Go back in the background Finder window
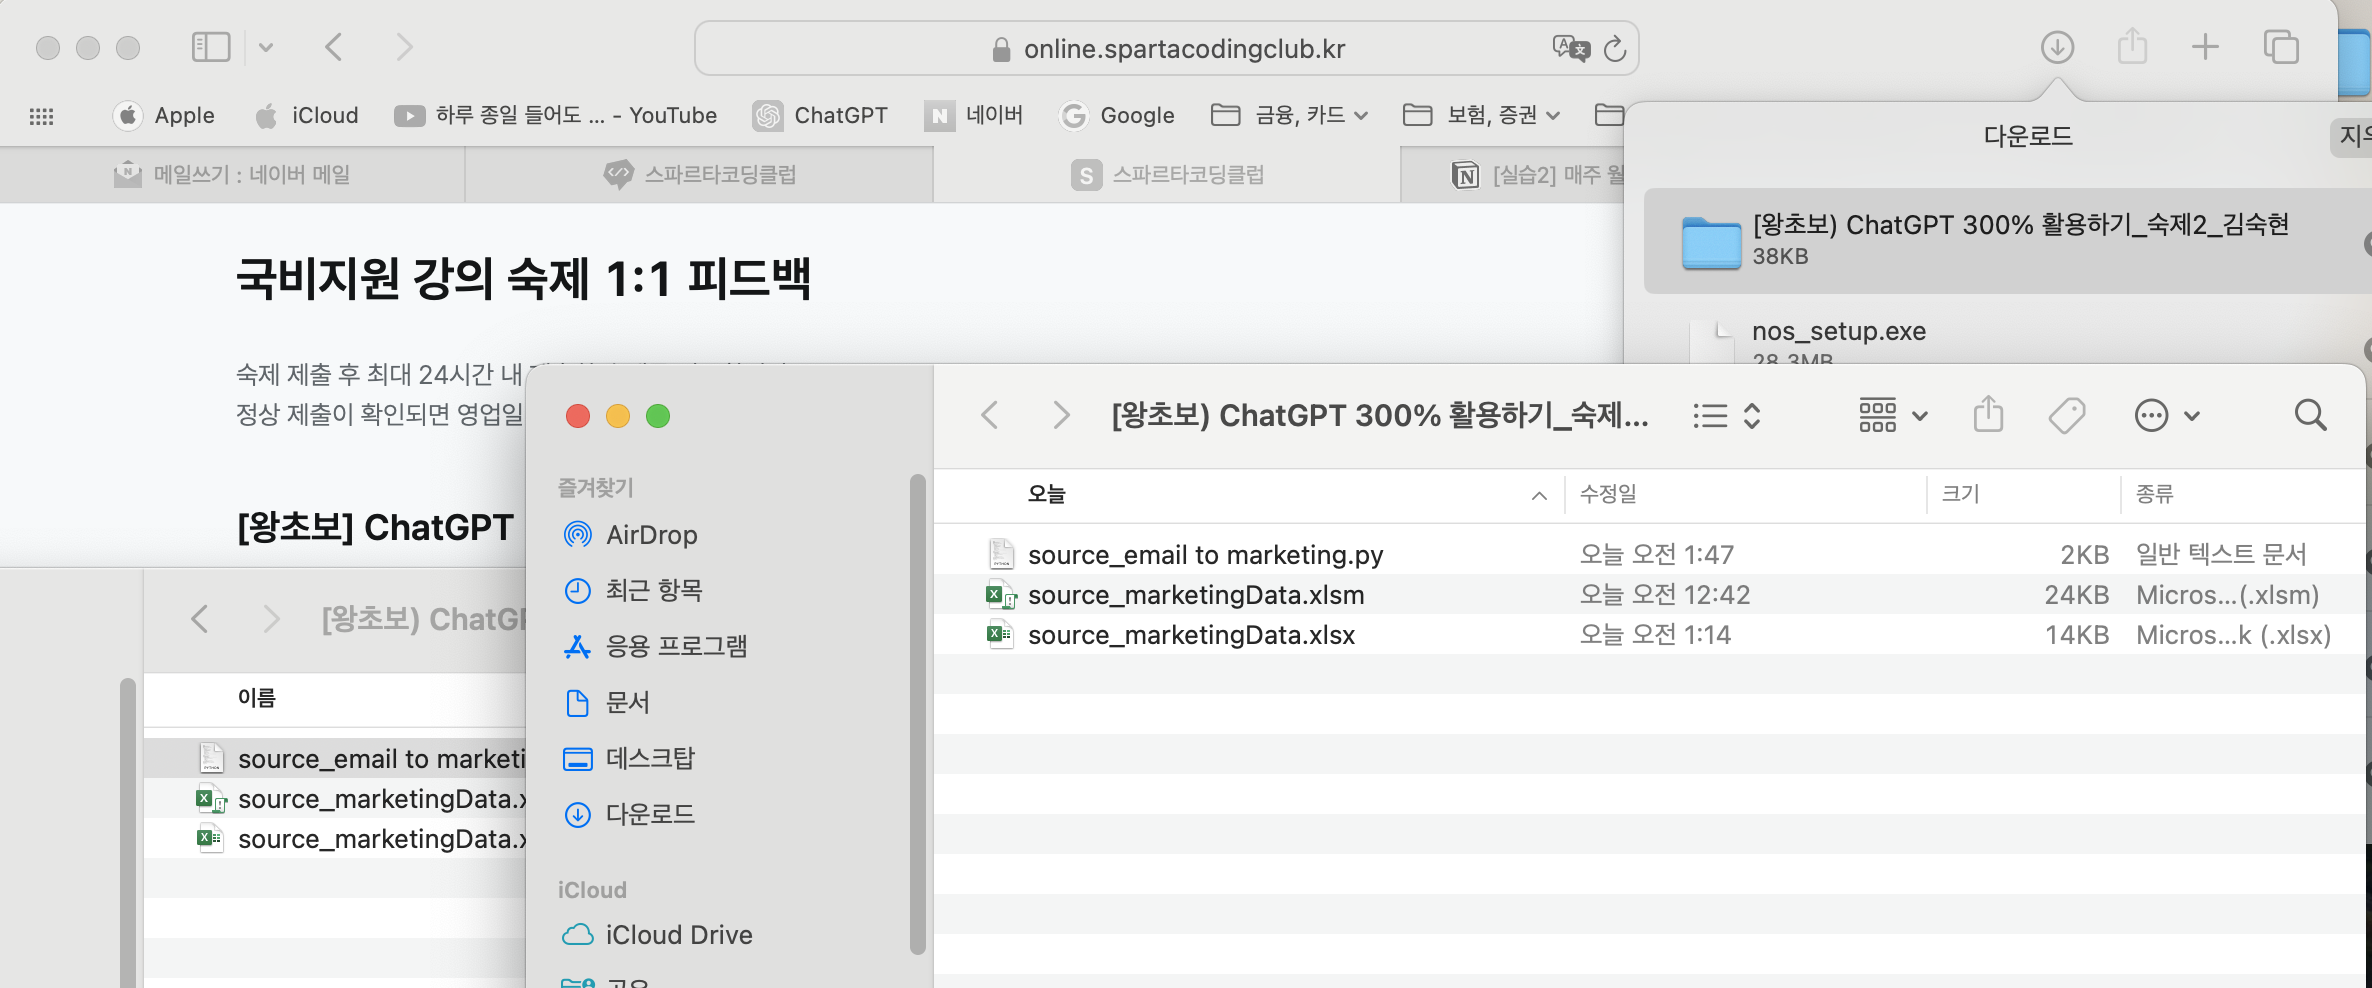 pyautogui.click(x=200, y=619)
